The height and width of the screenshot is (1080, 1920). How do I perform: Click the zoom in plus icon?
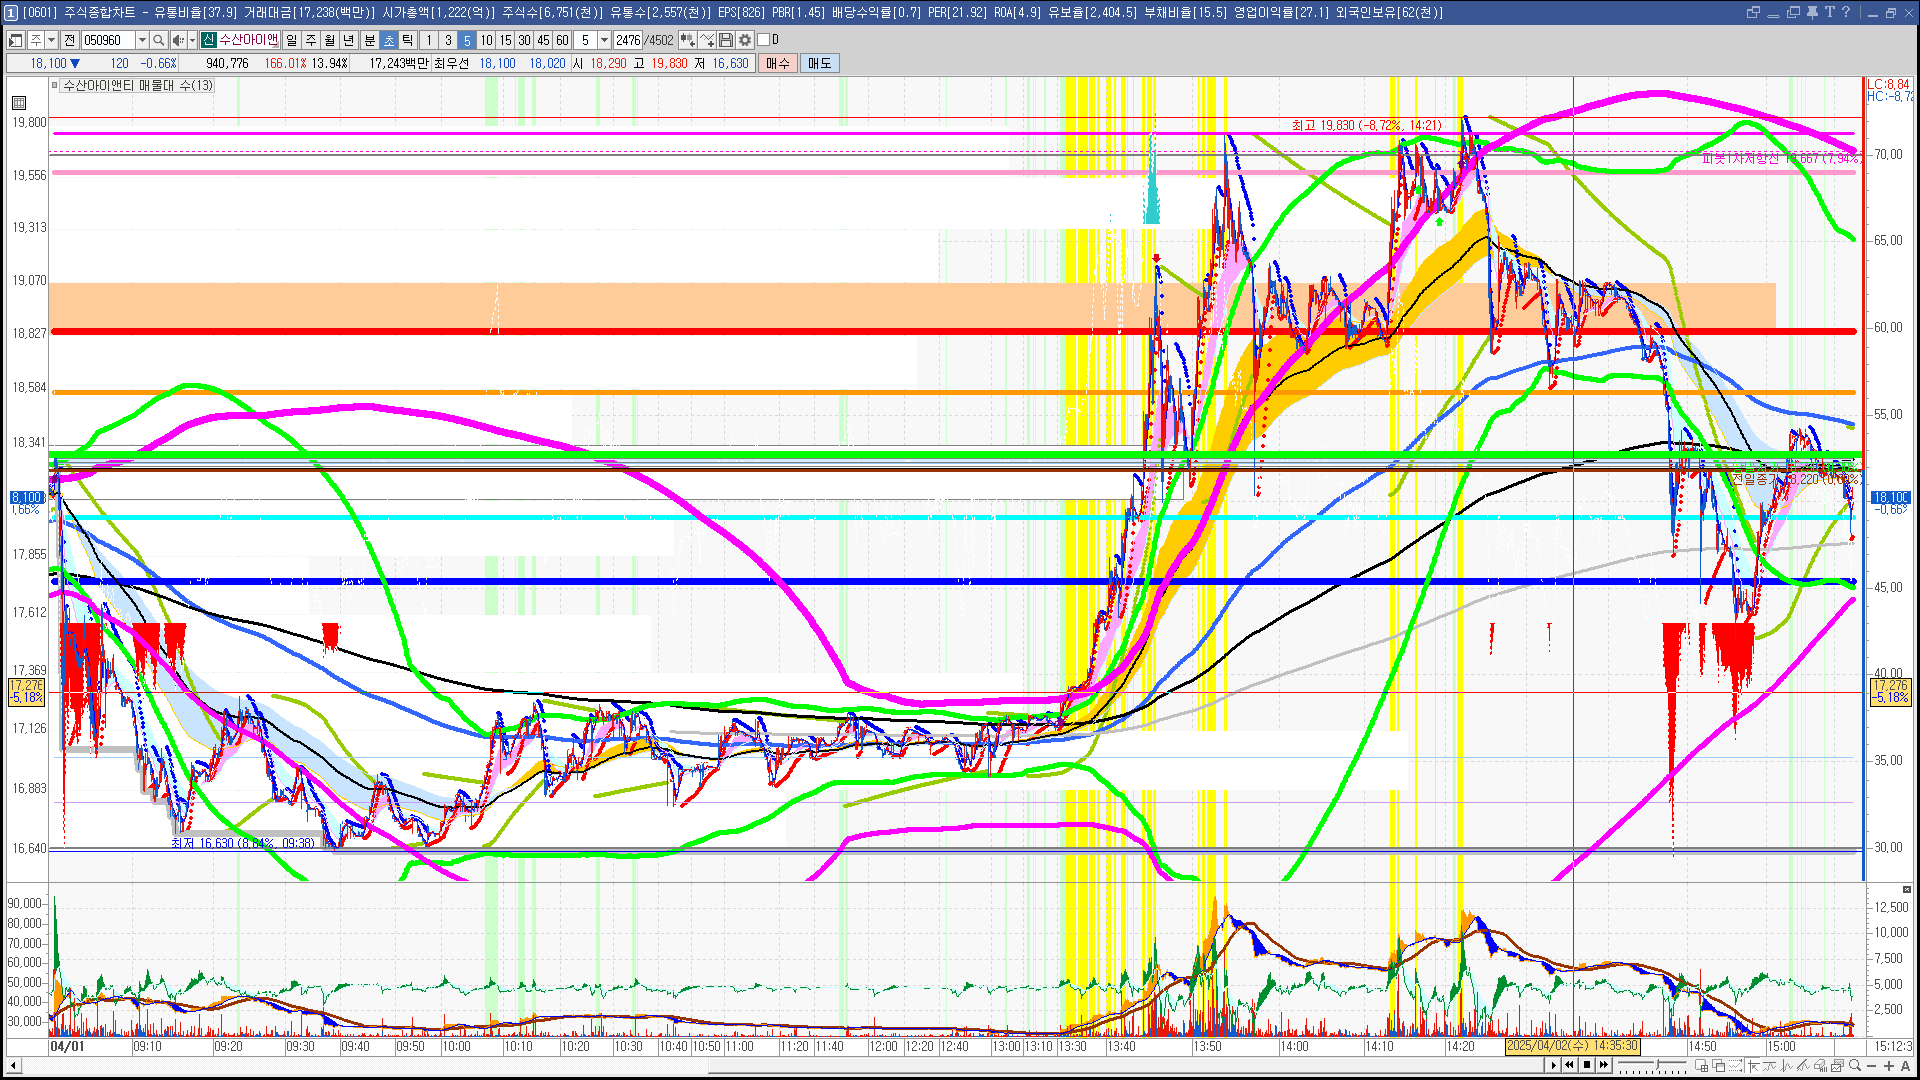tap(1889, 1066)
